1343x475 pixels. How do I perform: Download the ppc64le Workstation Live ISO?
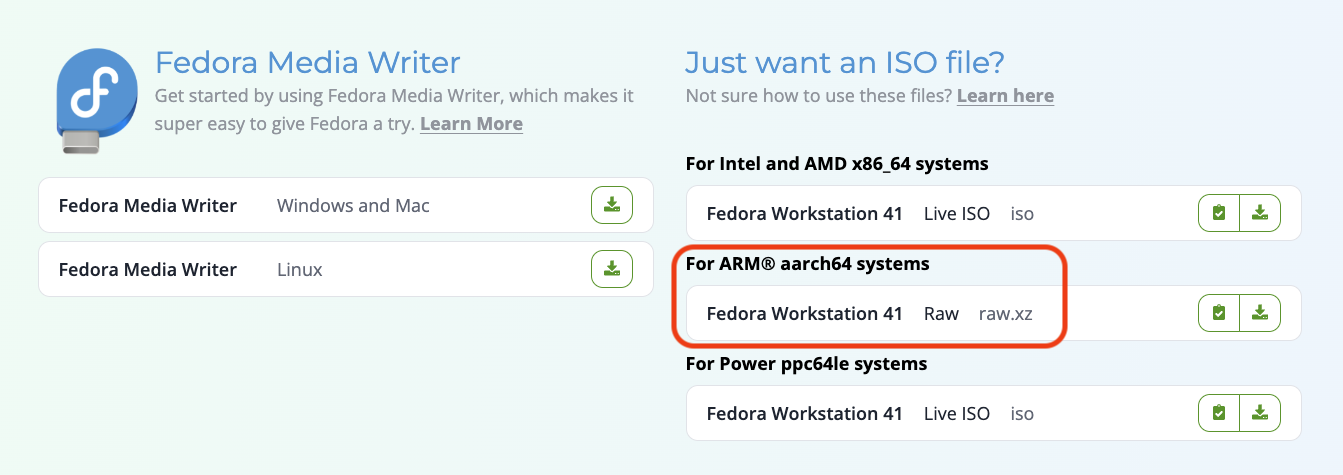(x=1260, y=413)
